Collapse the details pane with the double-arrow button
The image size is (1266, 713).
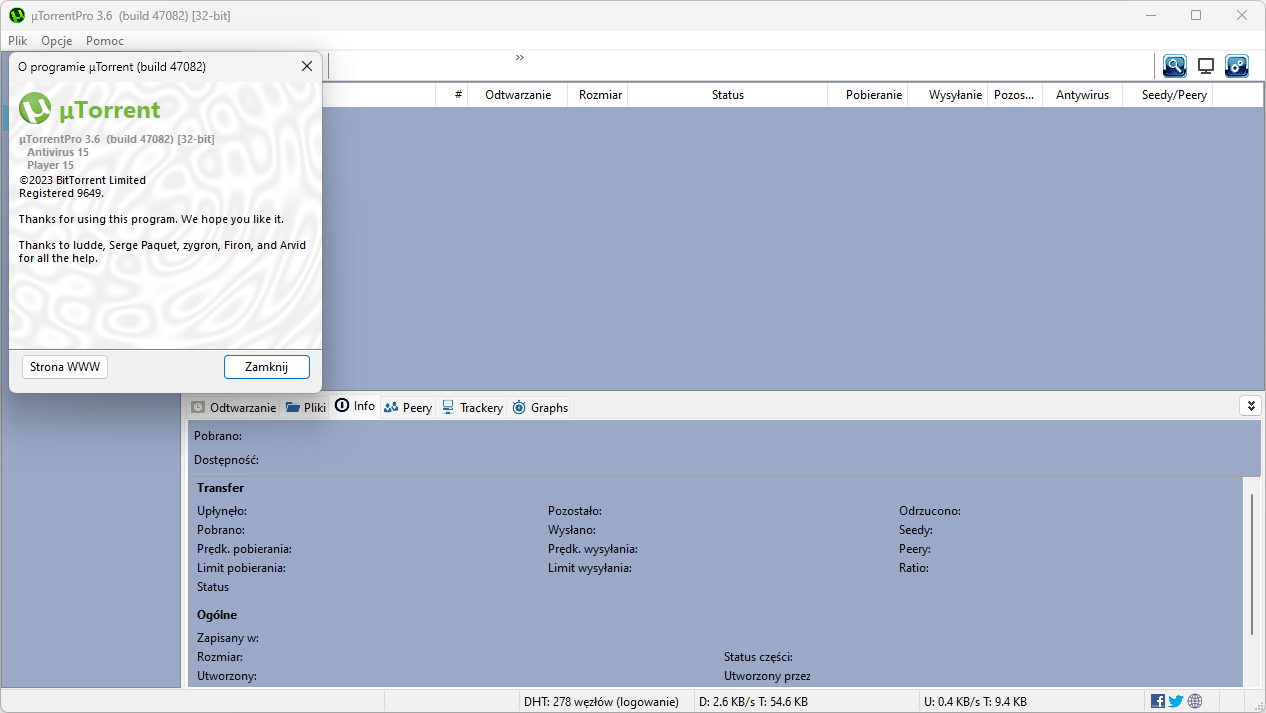point(1249,405)
